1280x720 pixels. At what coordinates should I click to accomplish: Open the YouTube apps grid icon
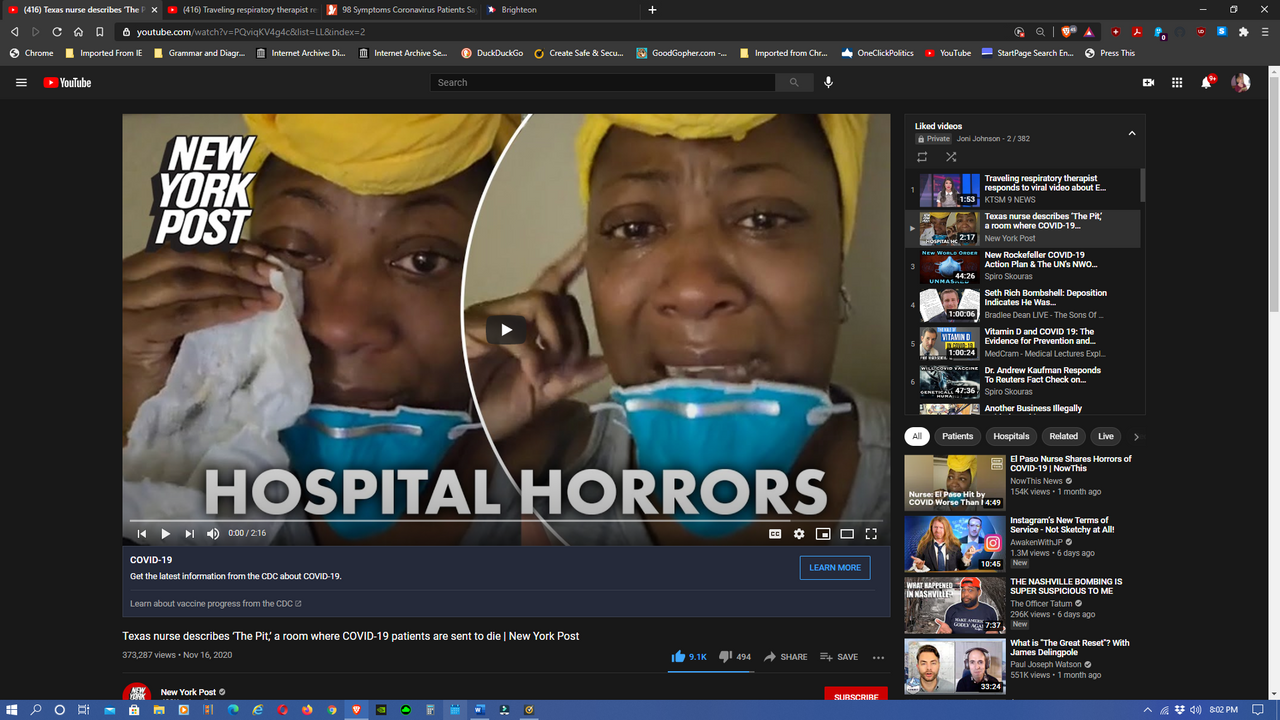click(1177, 83)
